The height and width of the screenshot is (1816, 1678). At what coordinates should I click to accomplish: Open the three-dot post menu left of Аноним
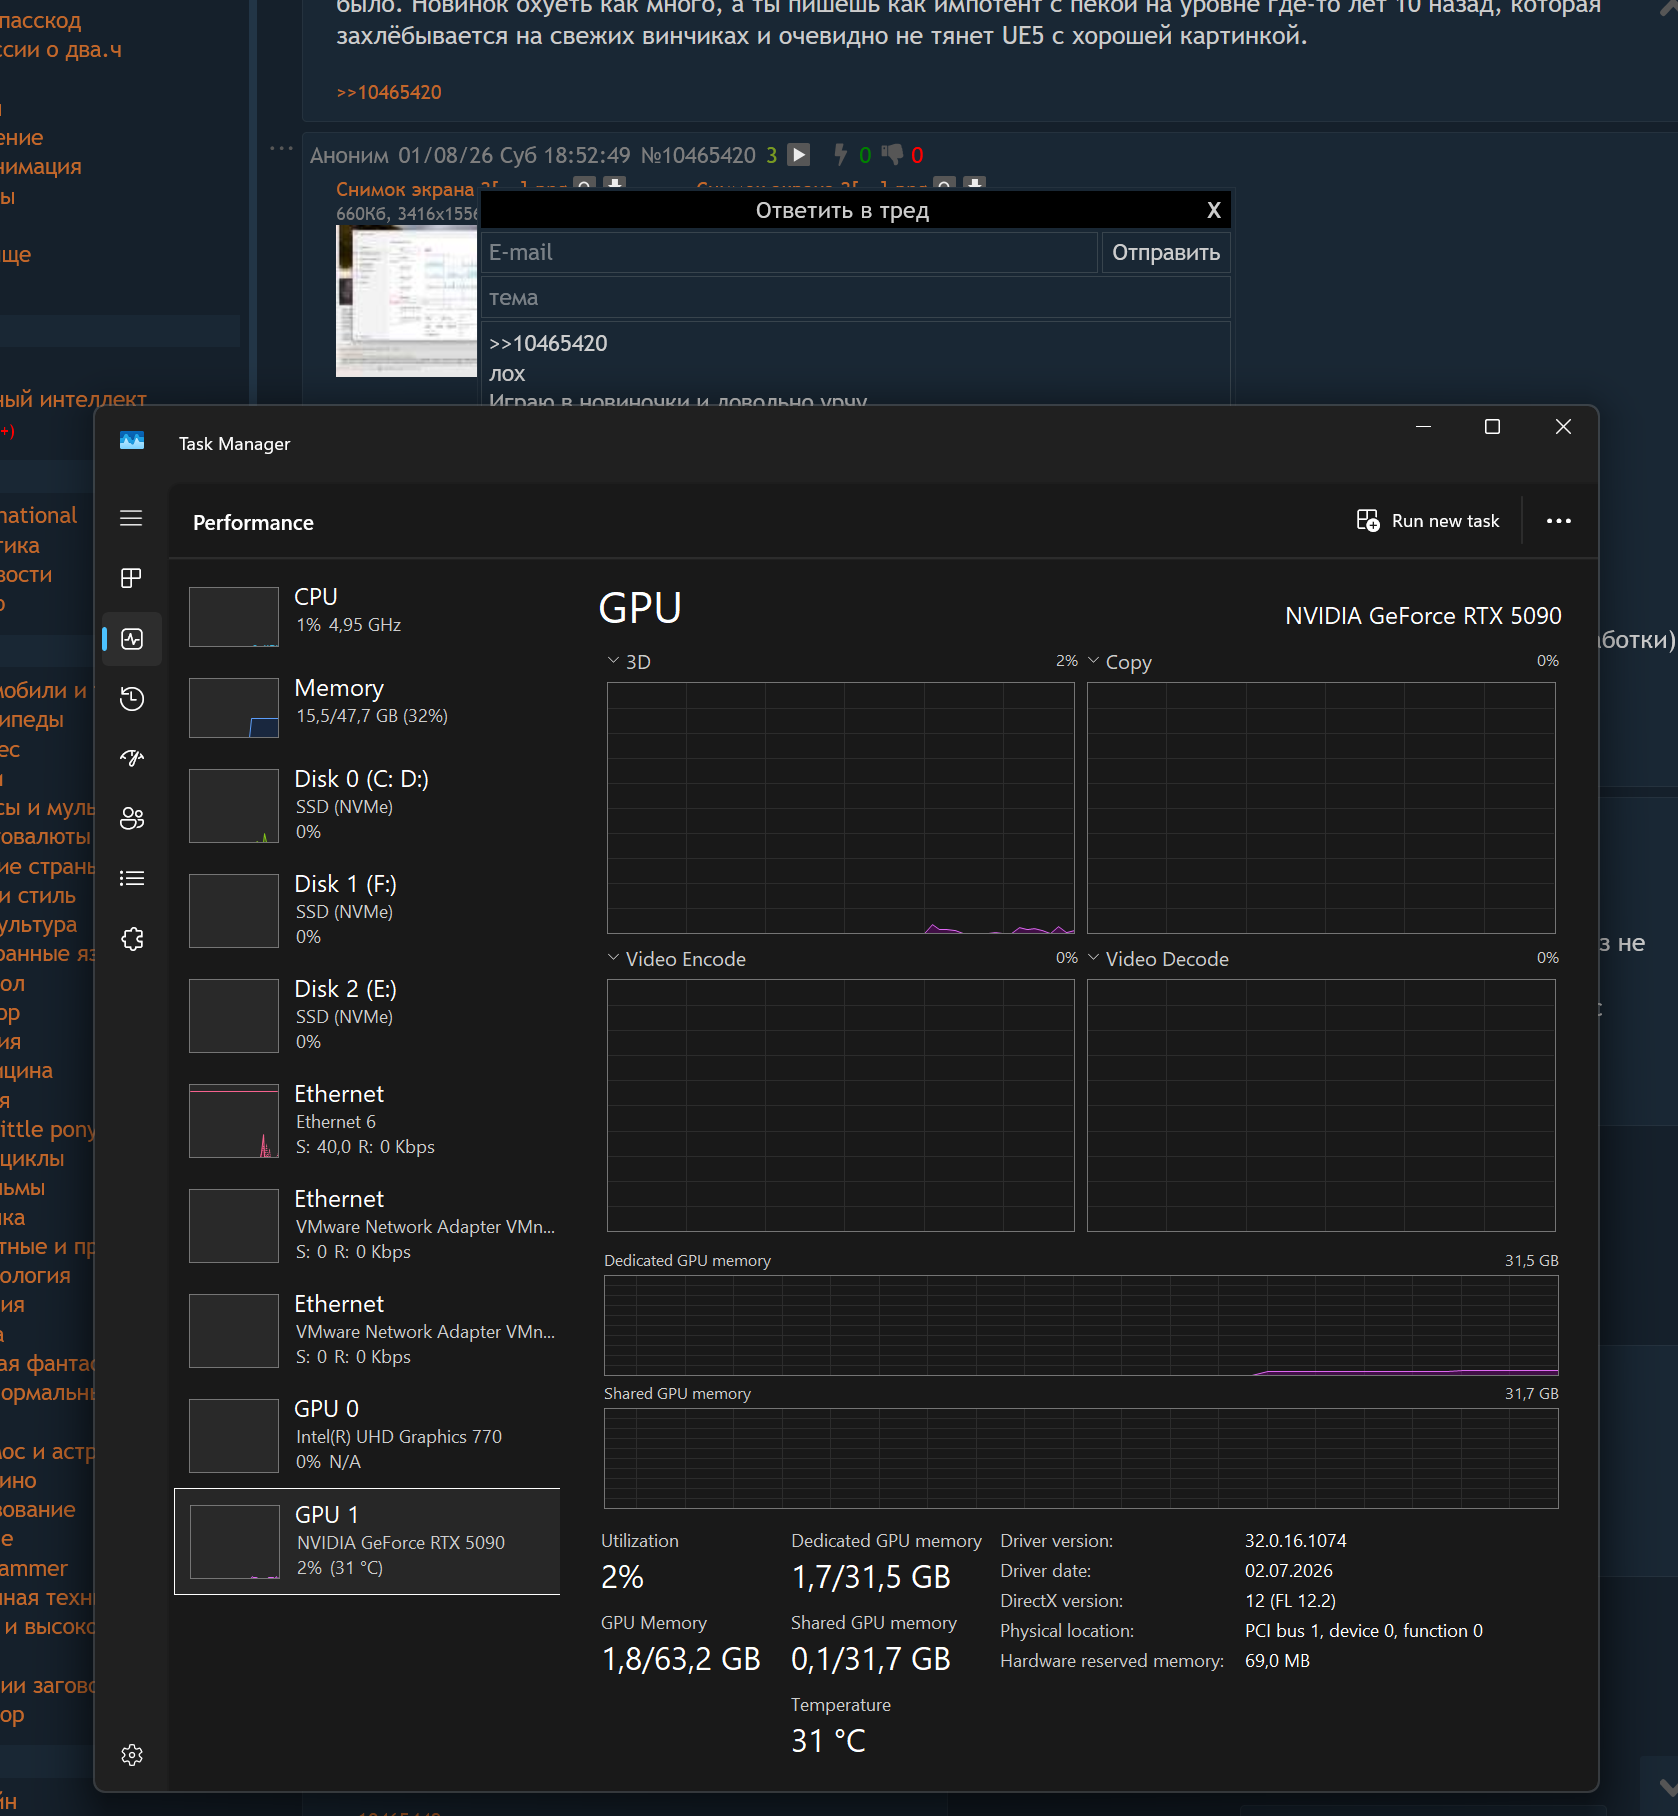click(282, 149)
